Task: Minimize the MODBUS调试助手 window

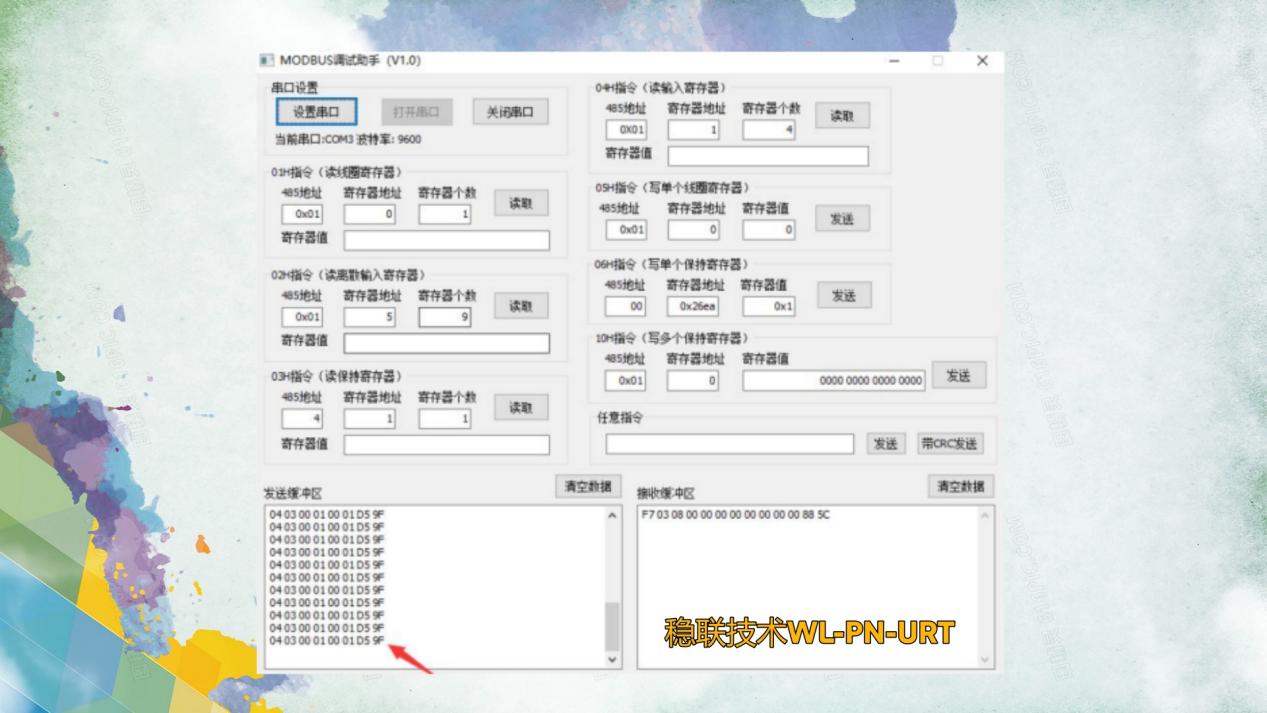Action: [x=894, y=61]
